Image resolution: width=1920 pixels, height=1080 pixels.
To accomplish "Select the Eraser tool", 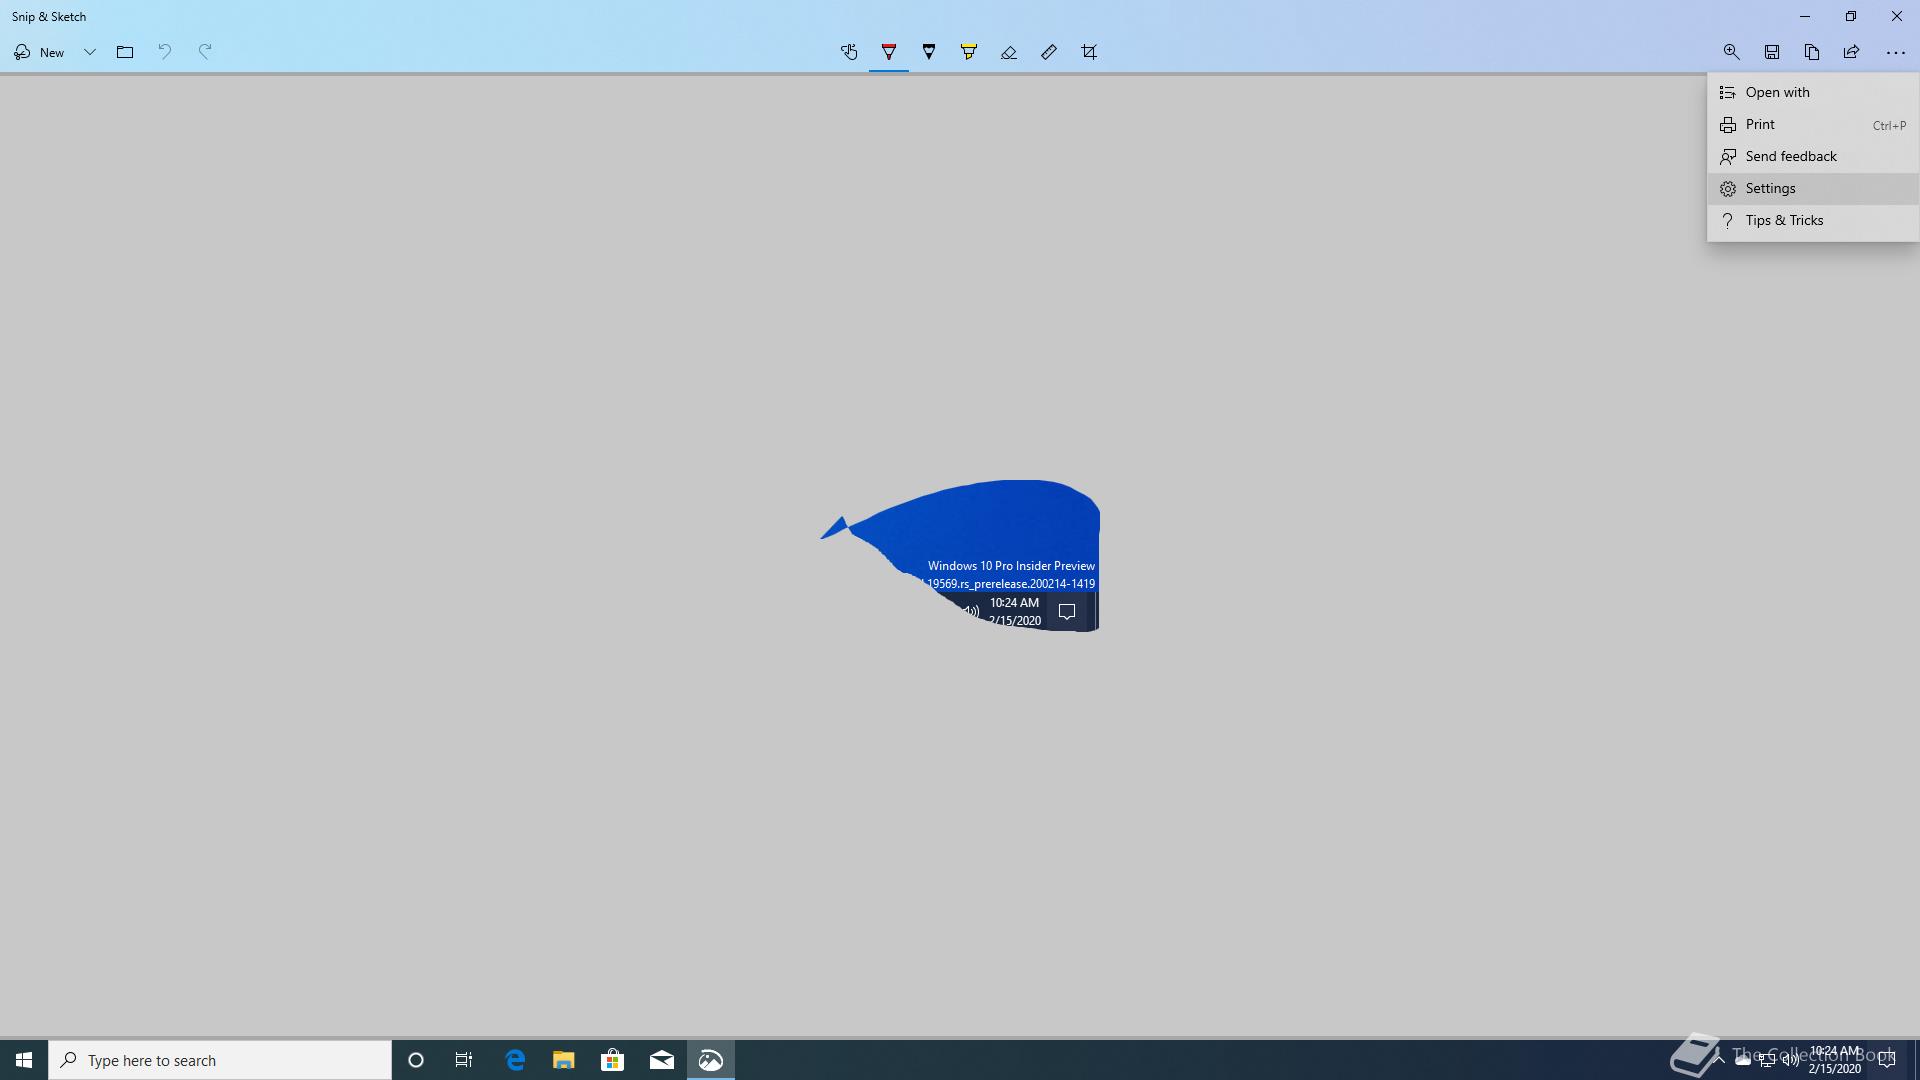I will click(1009, 52).
